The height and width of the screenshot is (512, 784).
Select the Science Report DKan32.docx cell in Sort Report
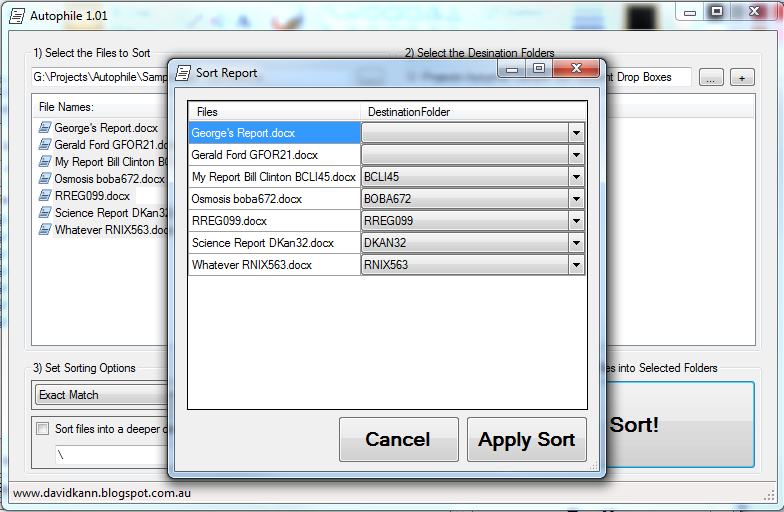[274, 243]
